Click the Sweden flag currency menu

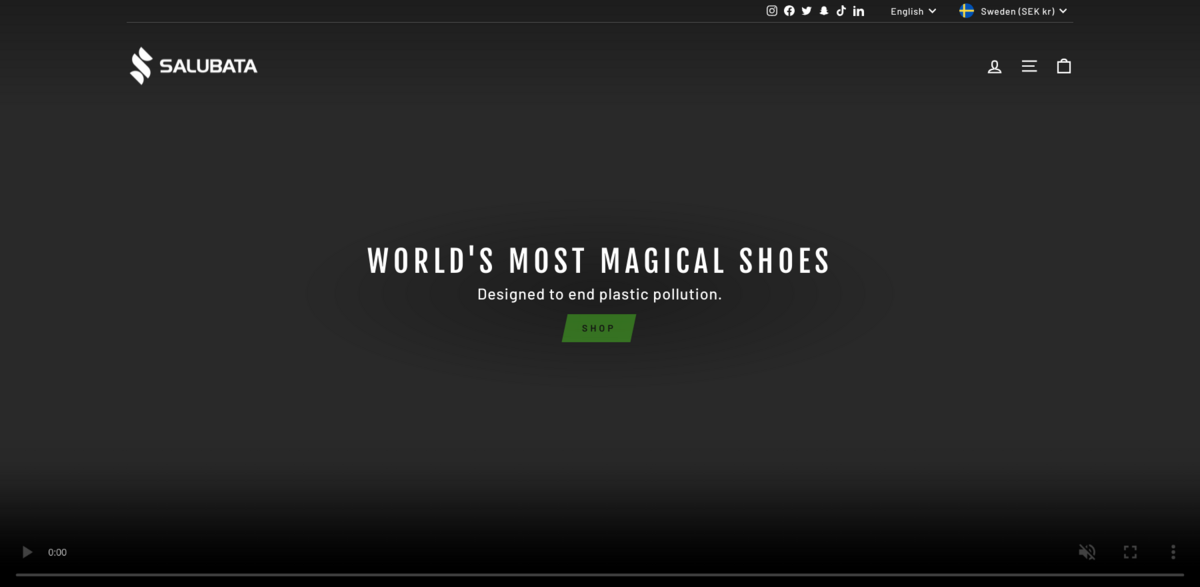tap(965, 11)
